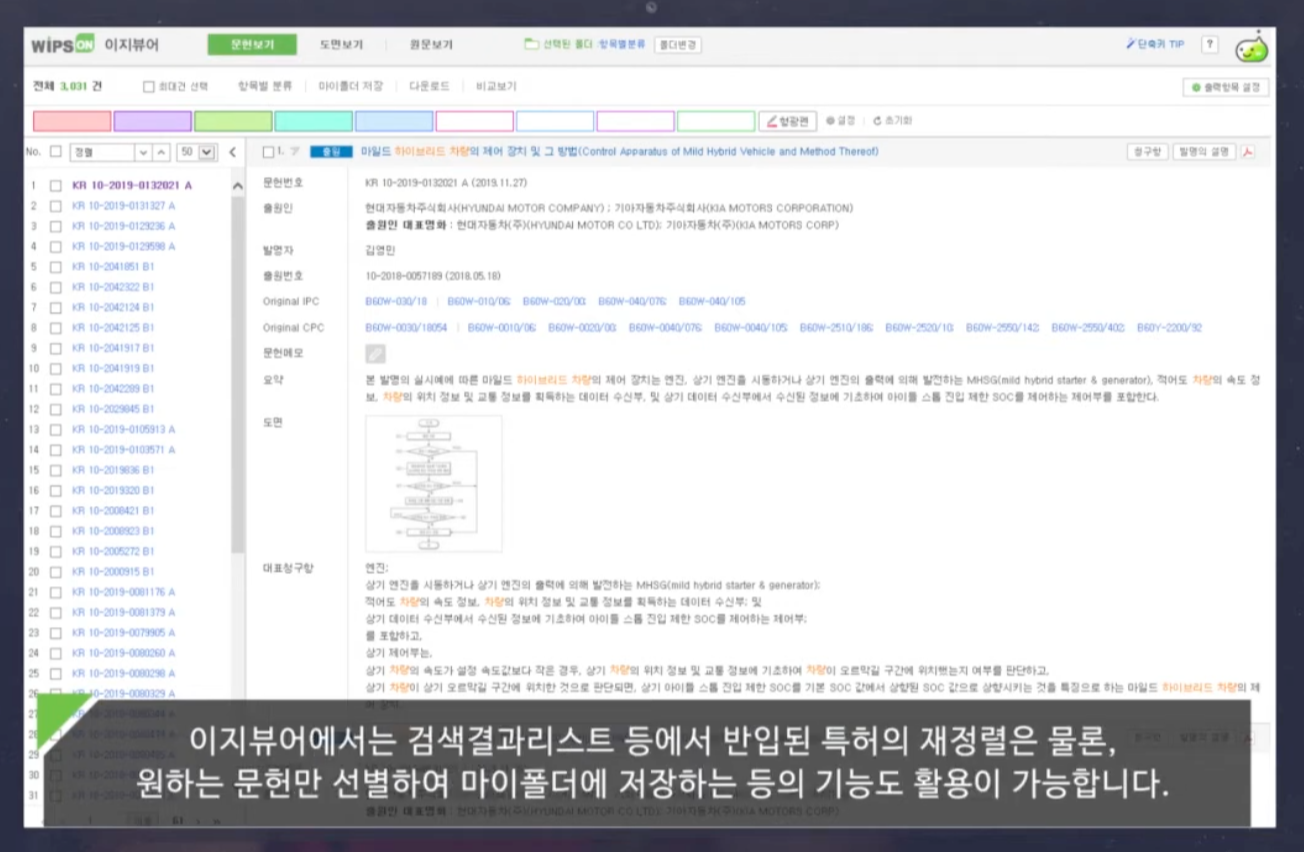Click CPC link B60W-0030/18054
This screenshot has height=852, width=1304.
(x=406, y=327)
